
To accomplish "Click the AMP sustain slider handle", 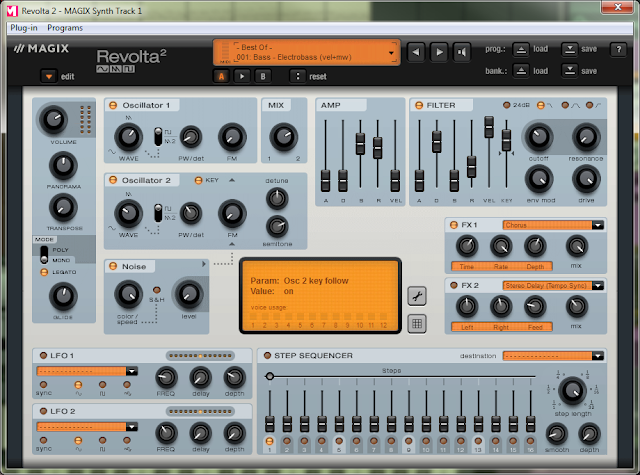I will point(360,144).
